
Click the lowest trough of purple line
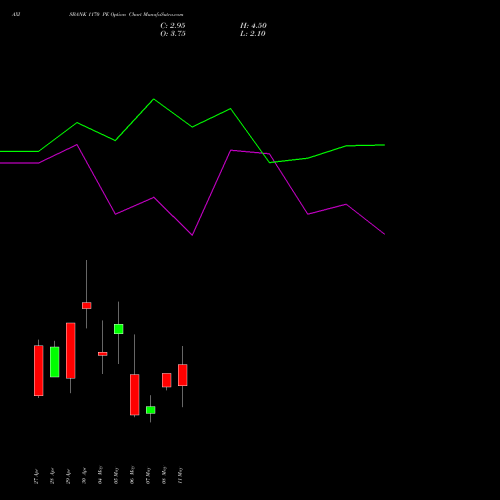[192, 235]
